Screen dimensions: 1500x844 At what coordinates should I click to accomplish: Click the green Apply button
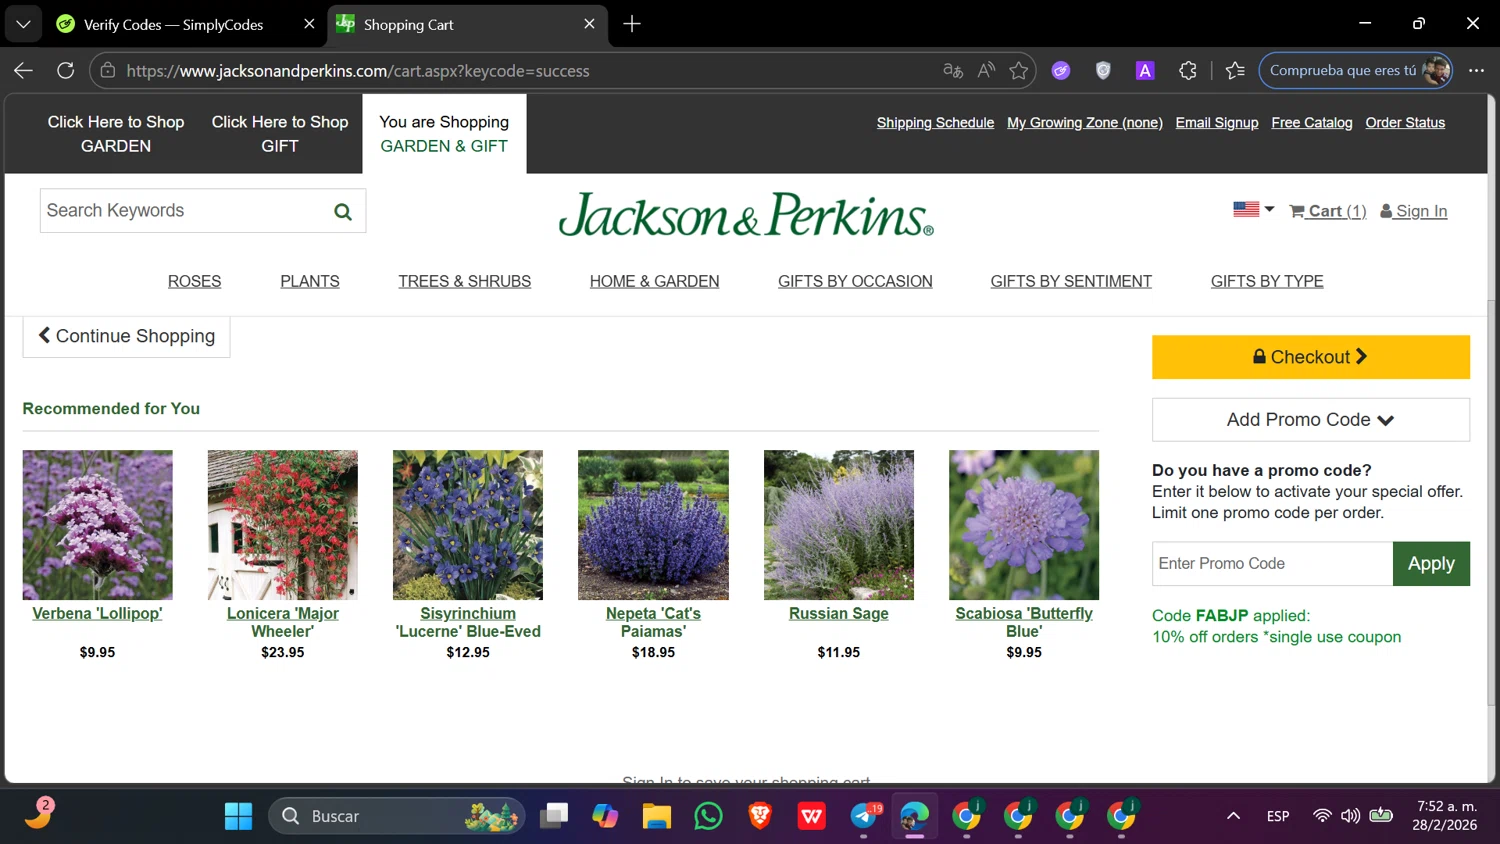1431,564
